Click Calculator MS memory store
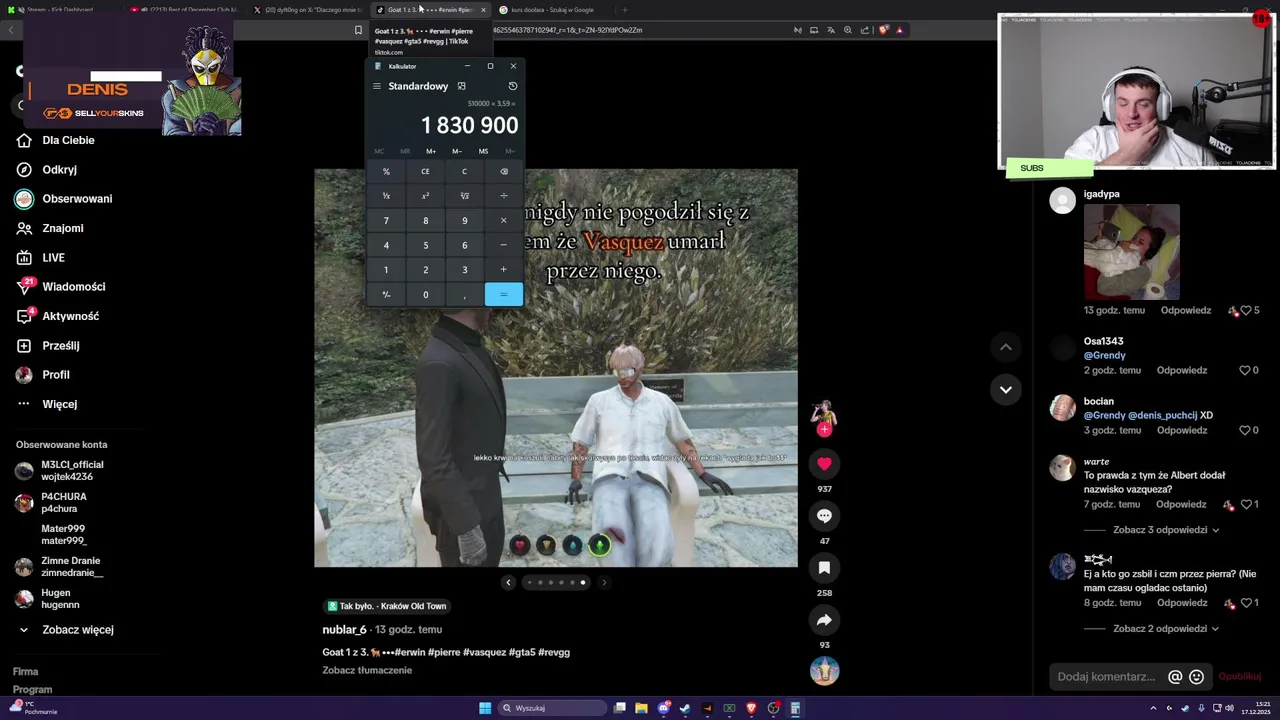Screen dimensions: 1280x720 483,151
